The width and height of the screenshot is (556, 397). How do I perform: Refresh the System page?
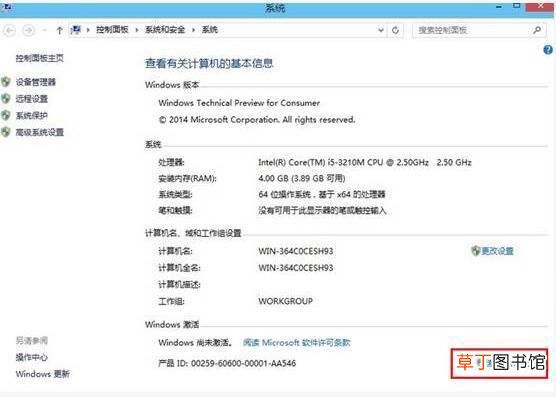(395, 30)
